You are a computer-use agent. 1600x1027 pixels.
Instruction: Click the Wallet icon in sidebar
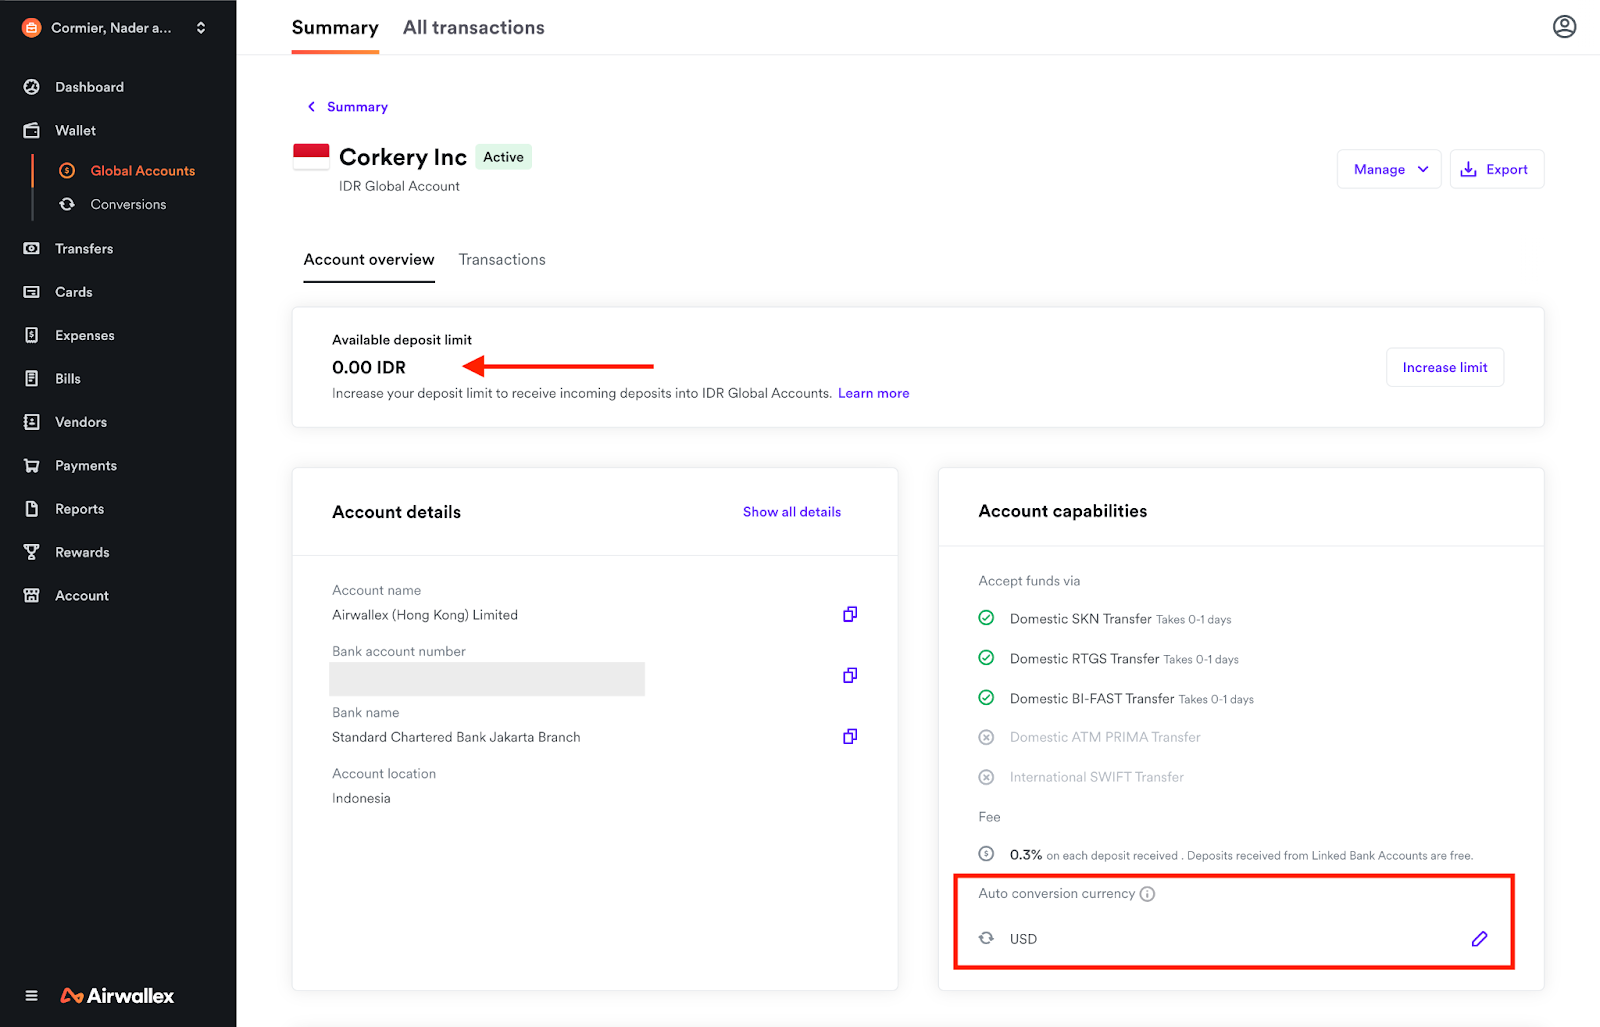32,130
